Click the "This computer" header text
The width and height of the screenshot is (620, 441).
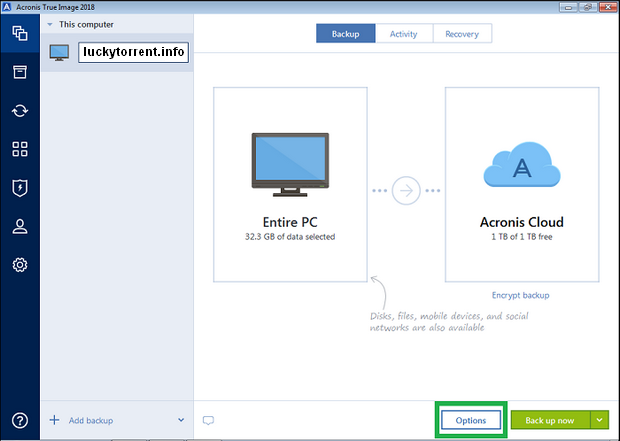tap(86, 25)
